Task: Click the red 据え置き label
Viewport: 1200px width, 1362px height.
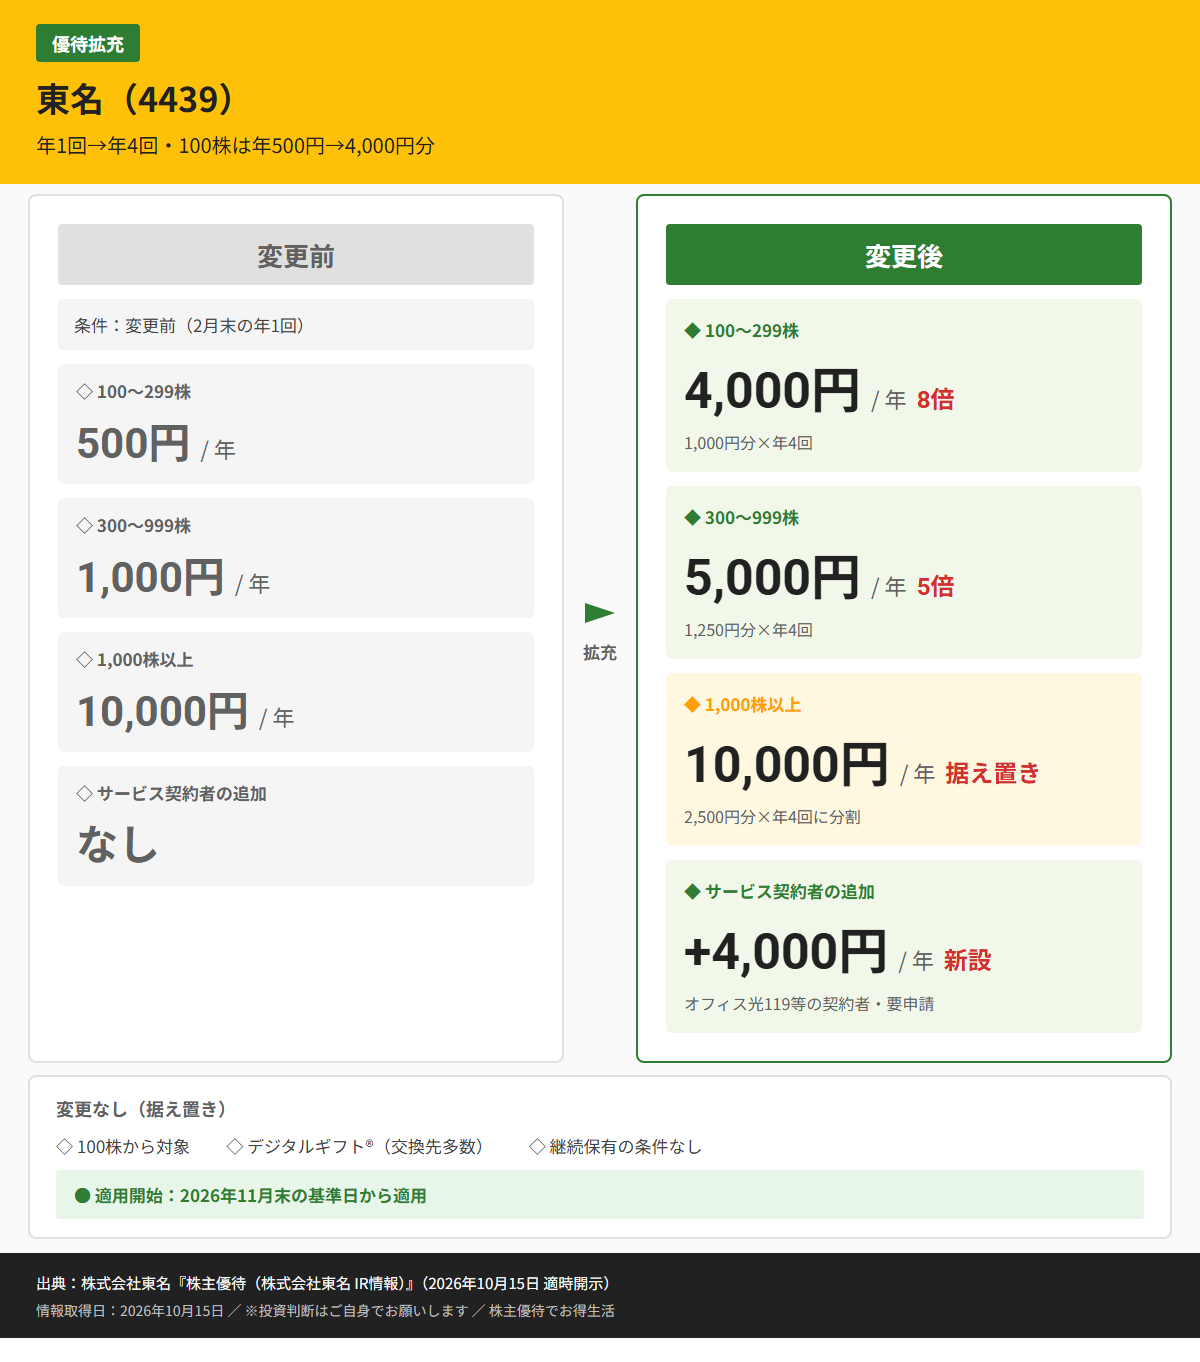Action: (992, 774)
